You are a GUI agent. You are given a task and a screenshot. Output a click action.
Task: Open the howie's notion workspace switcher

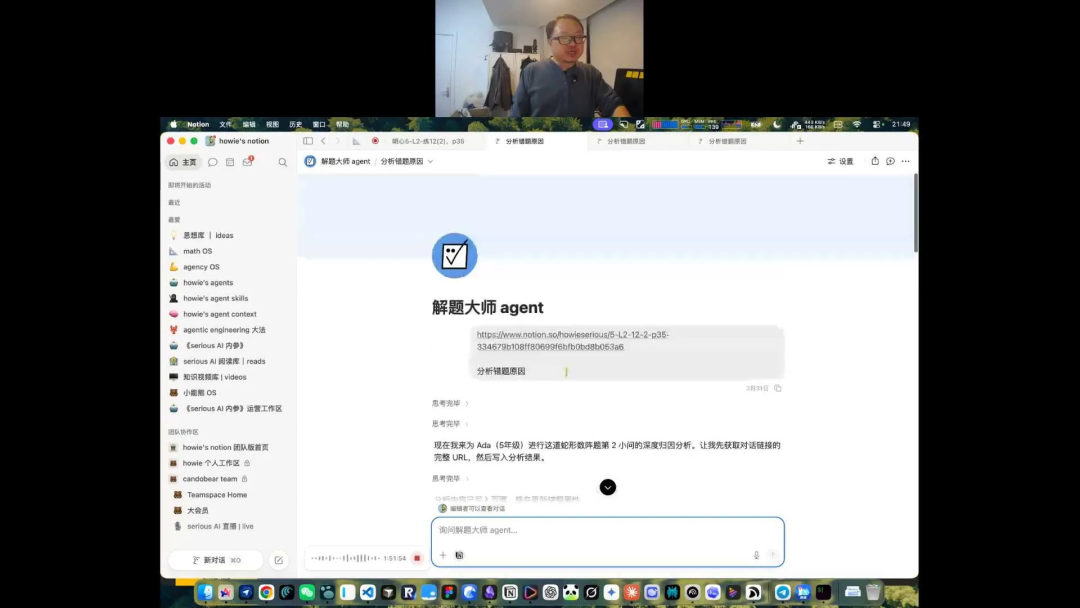click(x=238, y=141)
